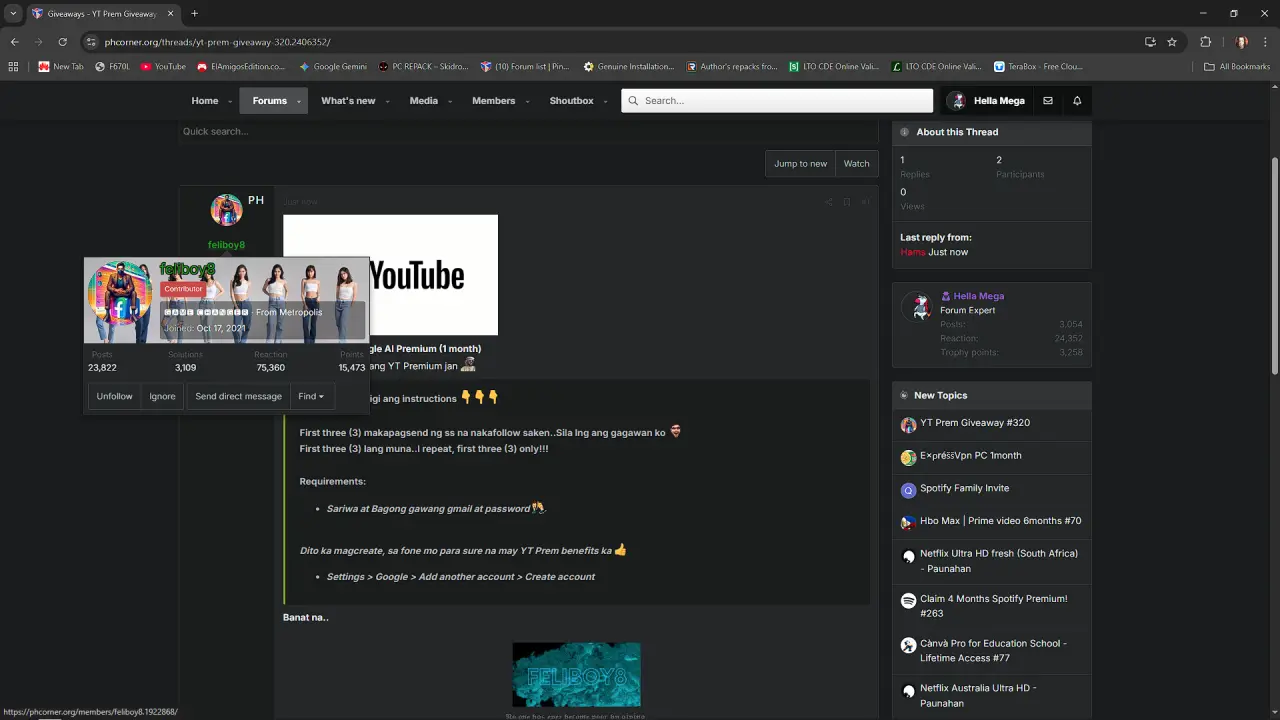Open the PC REPACK - Skidrow bookmark

tap(423, 67)
